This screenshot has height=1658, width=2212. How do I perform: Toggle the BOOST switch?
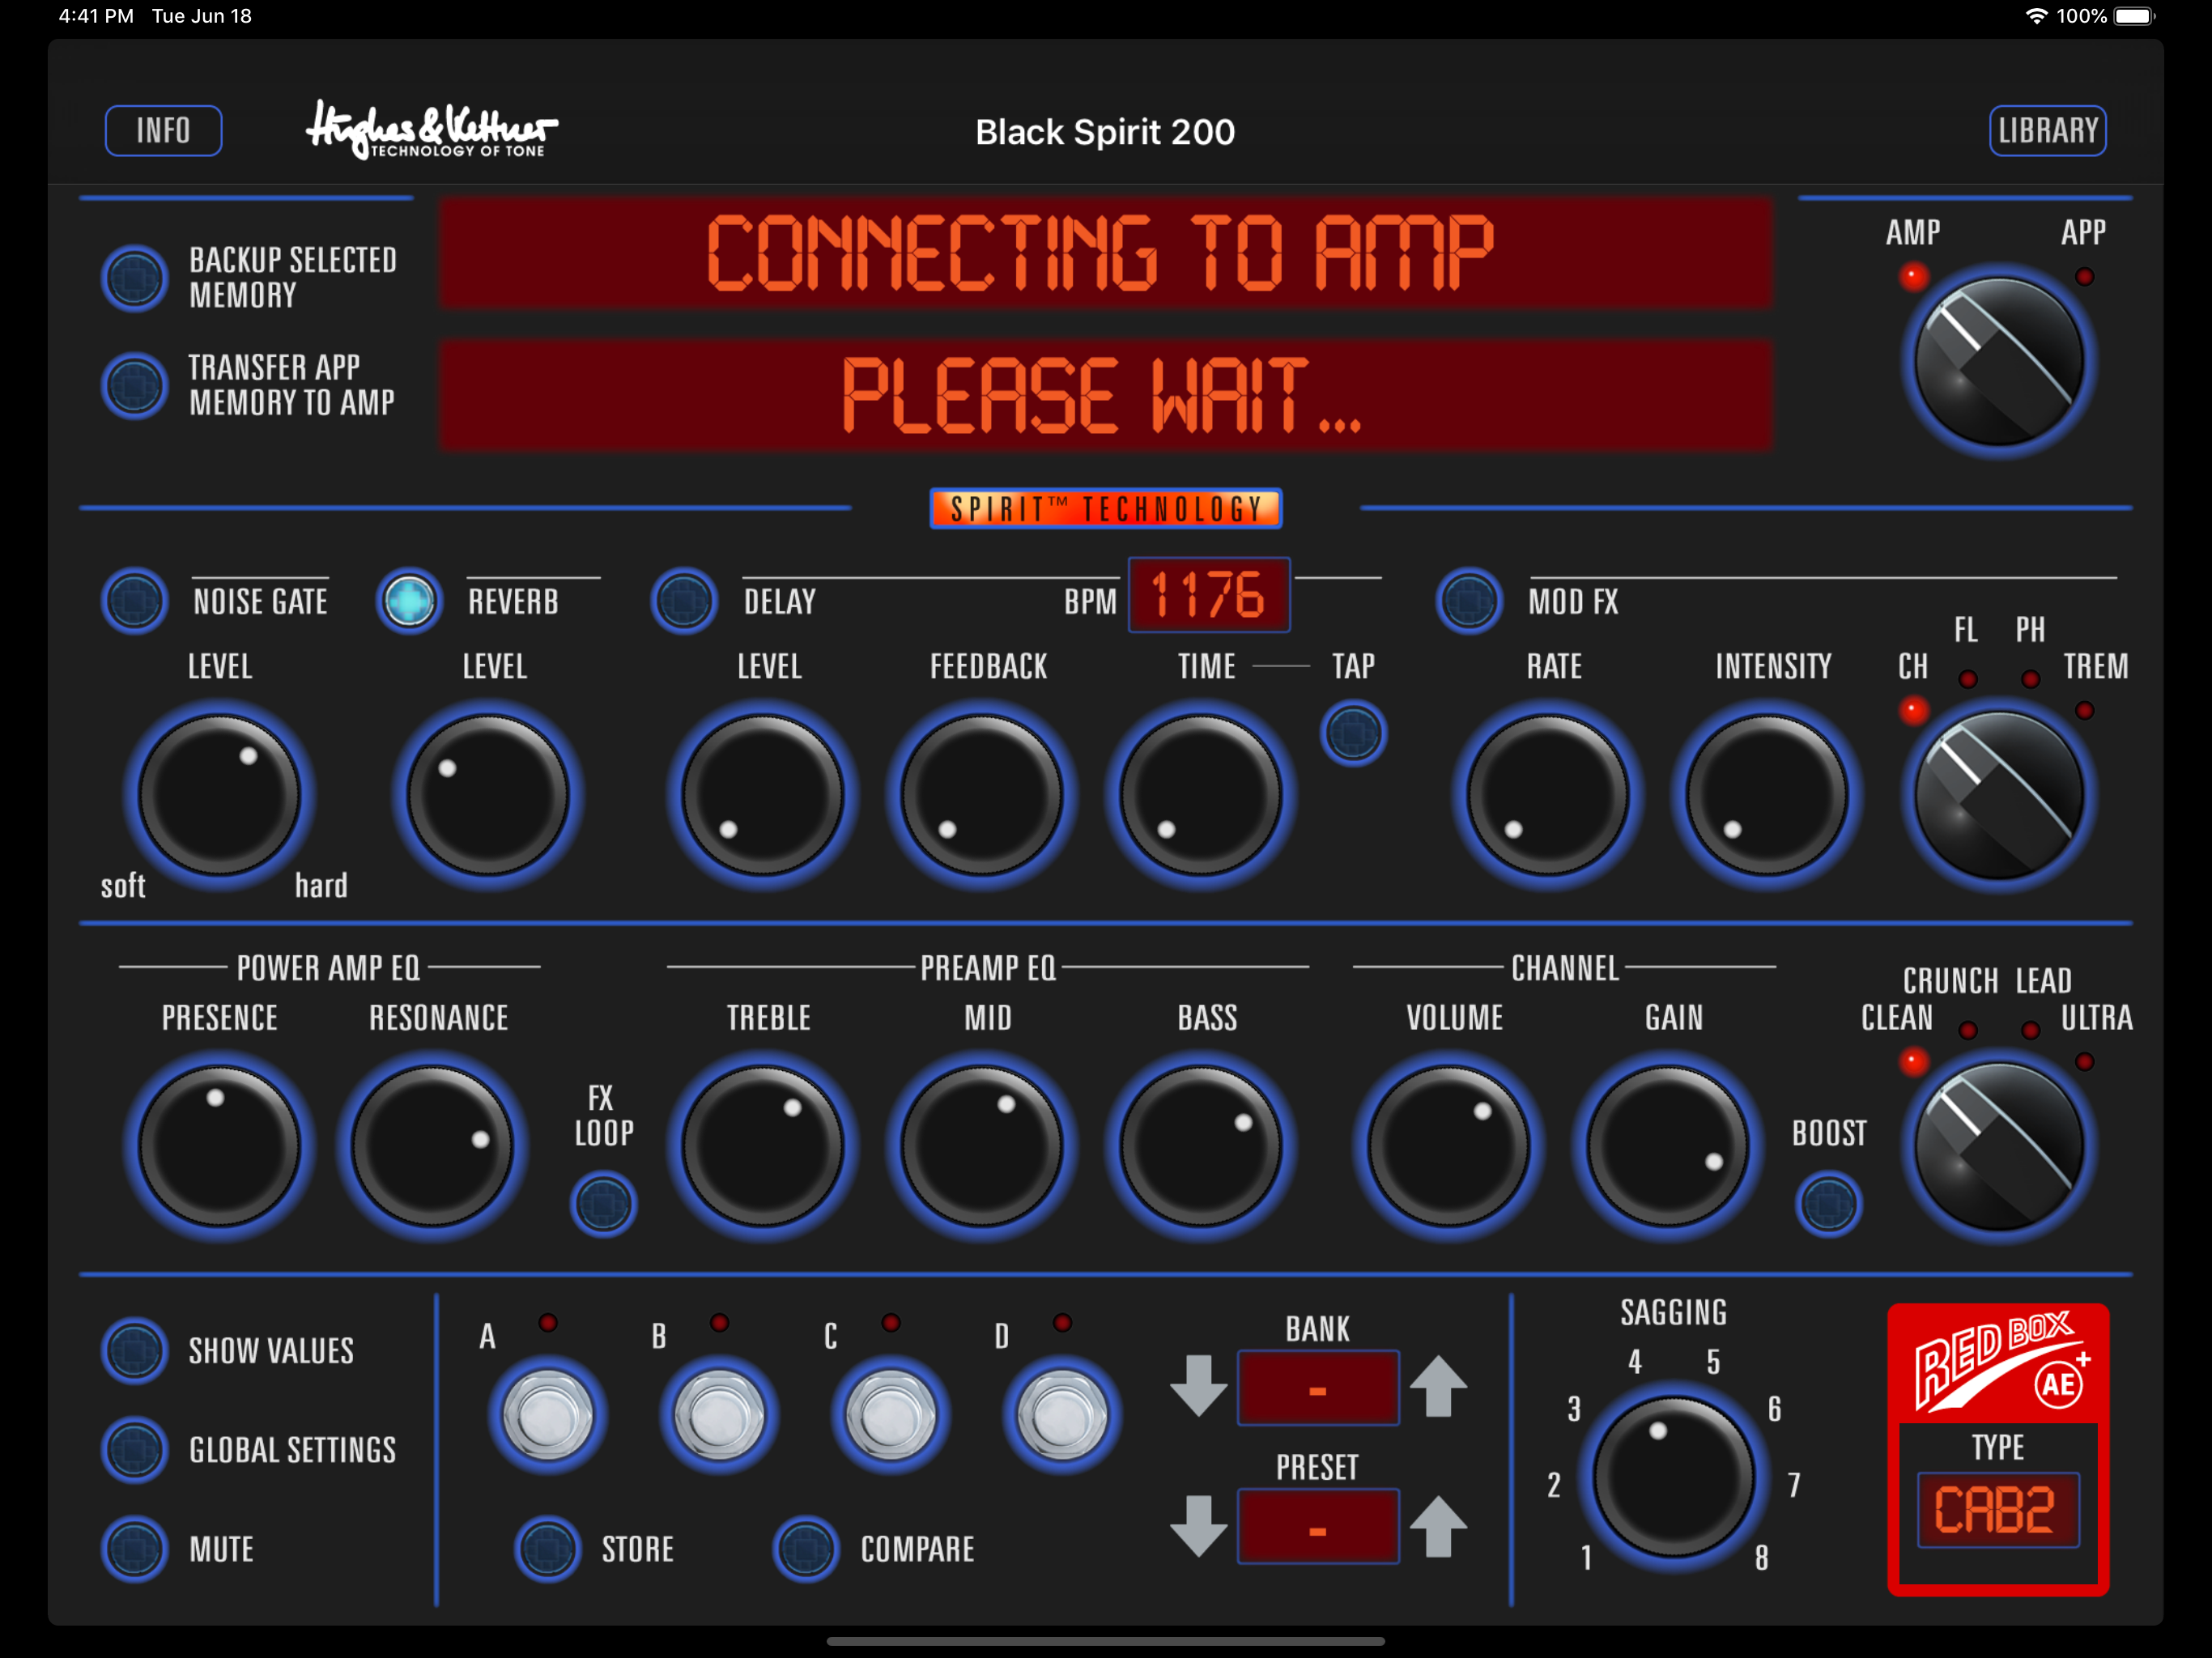[1829, 1203]
